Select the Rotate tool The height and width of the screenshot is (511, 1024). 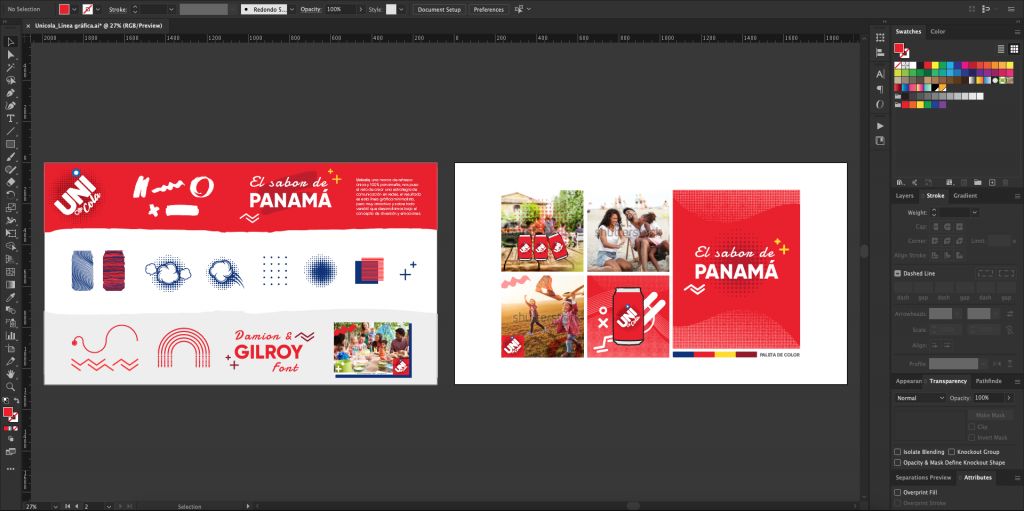(x=10, y=195)
